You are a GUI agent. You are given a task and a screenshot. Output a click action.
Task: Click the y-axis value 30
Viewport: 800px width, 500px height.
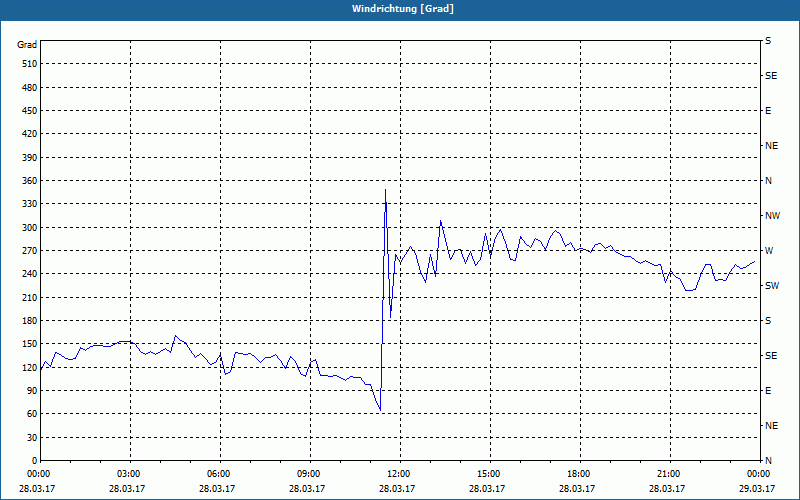32,437
